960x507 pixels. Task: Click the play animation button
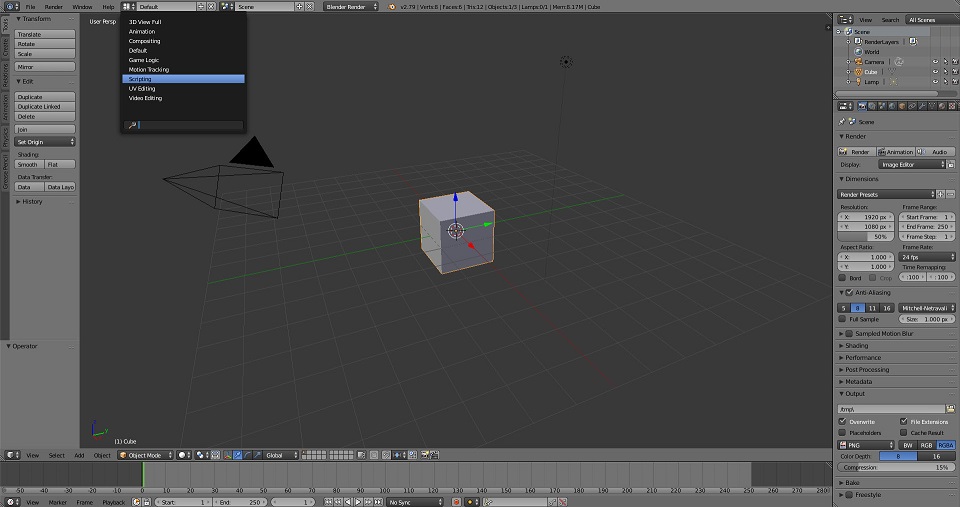tap(358, 502)
